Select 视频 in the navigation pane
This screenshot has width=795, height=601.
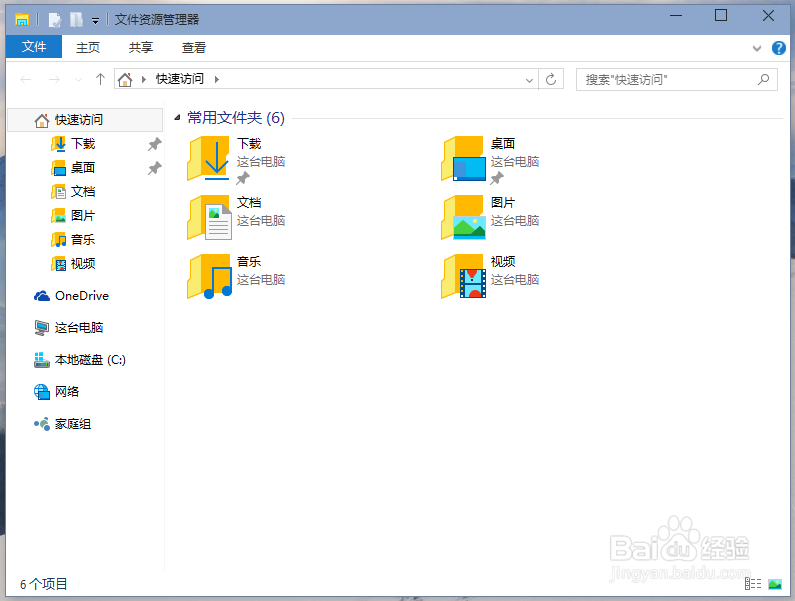[x=83, y=263]
